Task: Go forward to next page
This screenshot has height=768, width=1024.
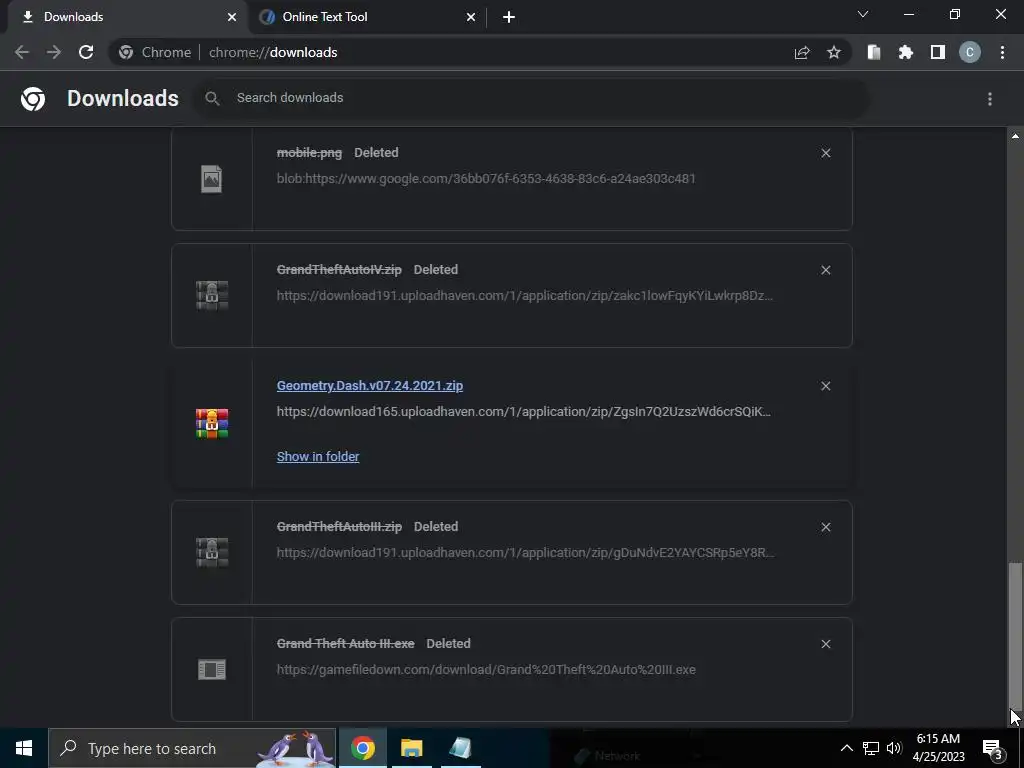Action: pyautogui.click(x=54, y=52)
